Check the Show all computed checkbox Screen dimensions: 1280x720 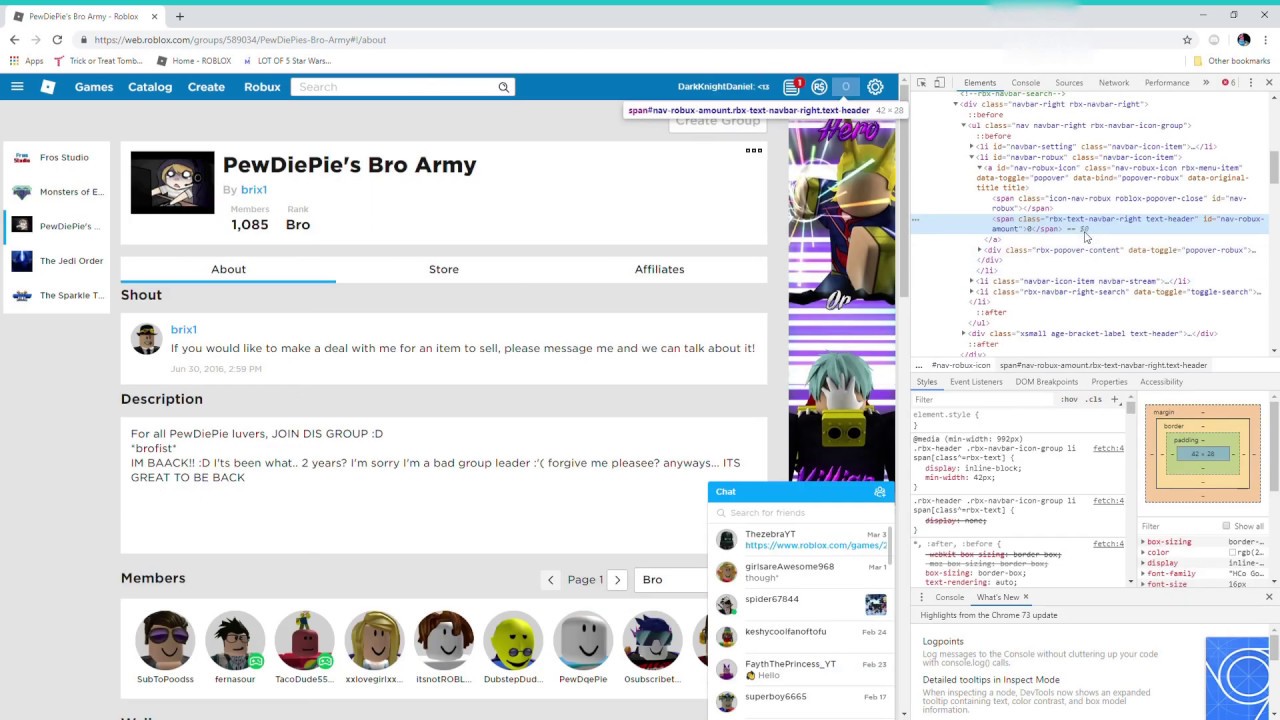click(1226, 526)
